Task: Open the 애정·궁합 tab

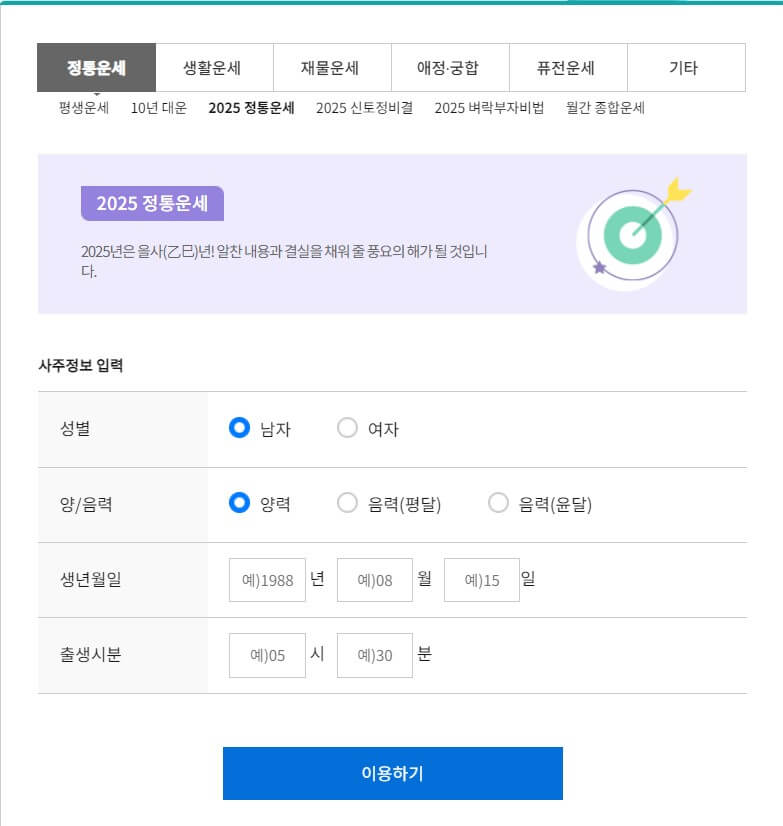Action: 450,67
